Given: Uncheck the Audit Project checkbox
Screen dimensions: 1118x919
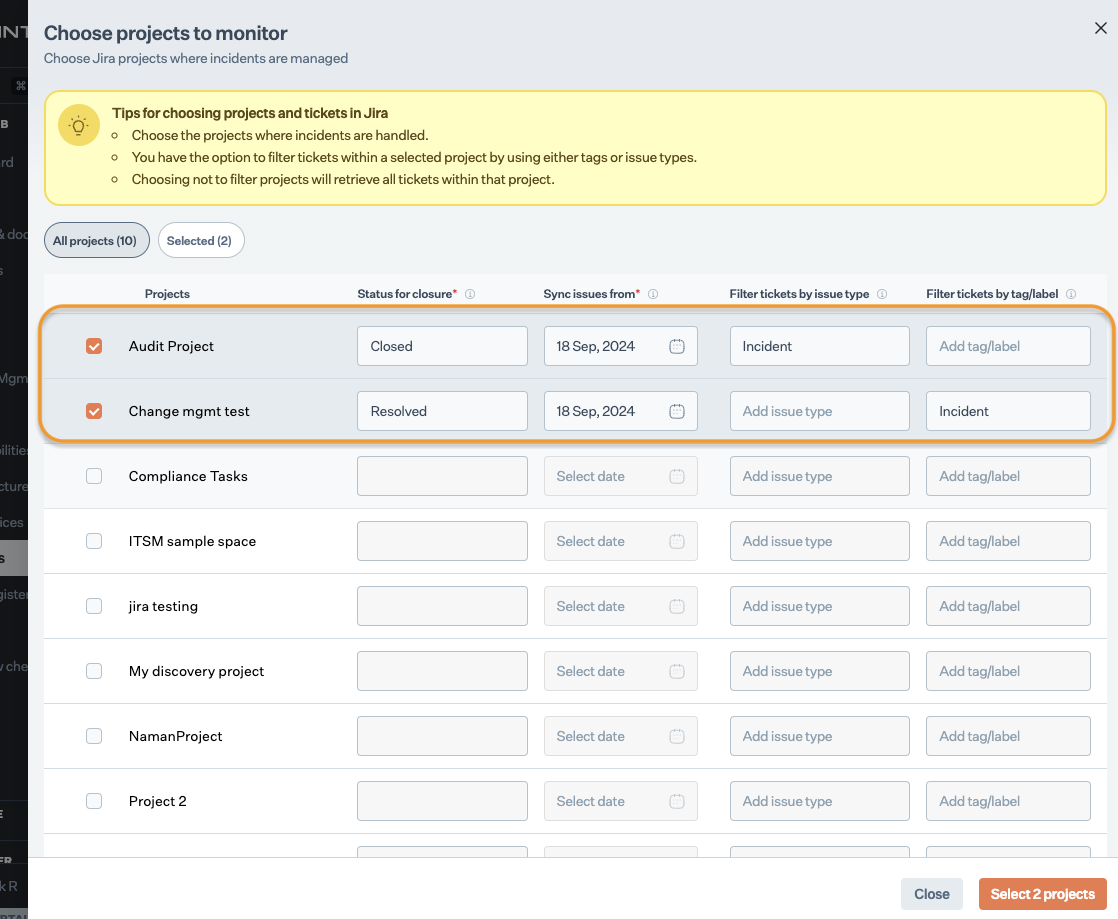Looking at the screenshot, I should pyautogui.click(x=94, y=346).
